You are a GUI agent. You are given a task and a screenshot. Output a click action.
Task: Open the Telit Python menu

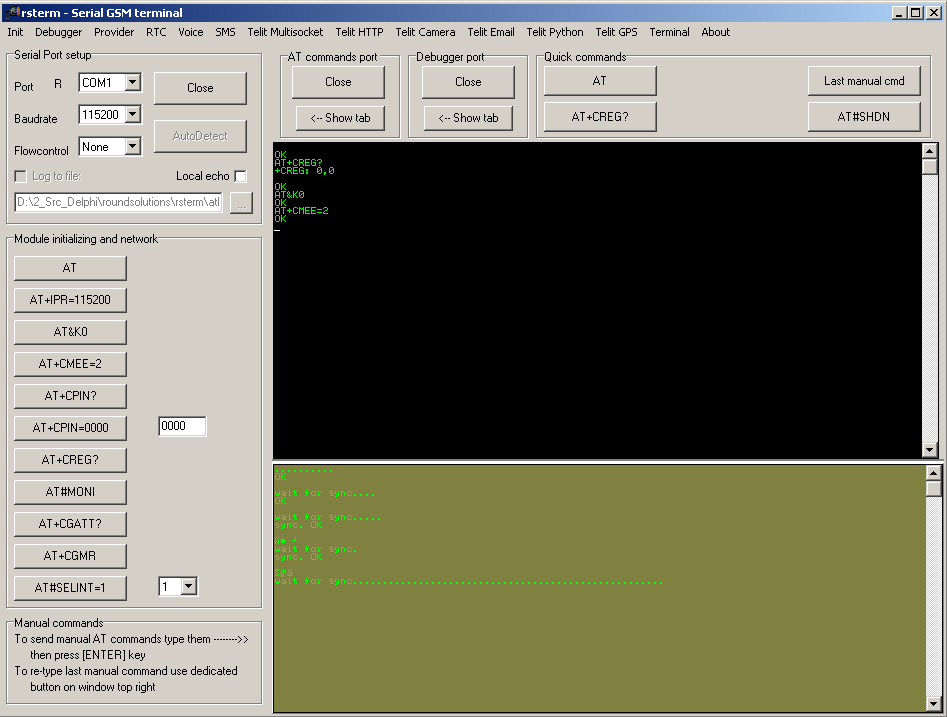tap(555, 32)
